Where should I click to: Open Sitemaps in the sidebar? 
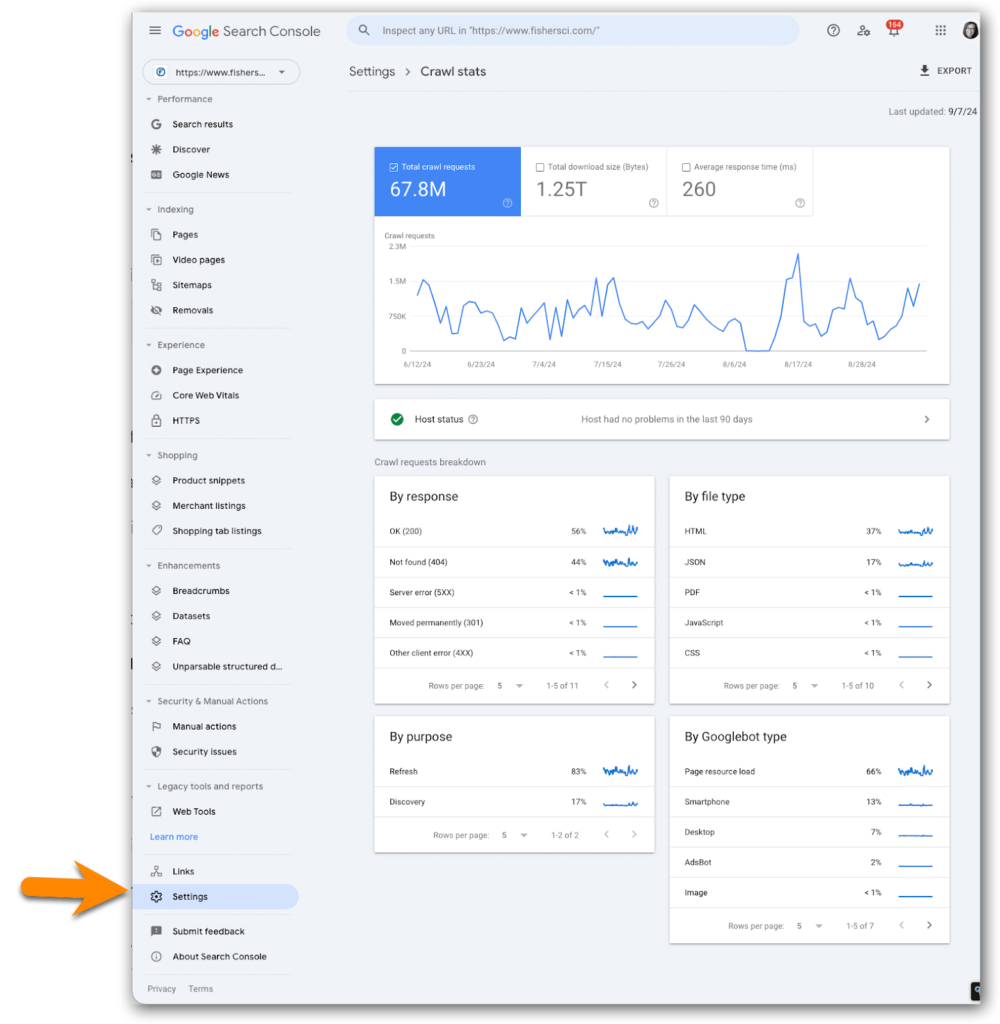[x=191, y=285]
